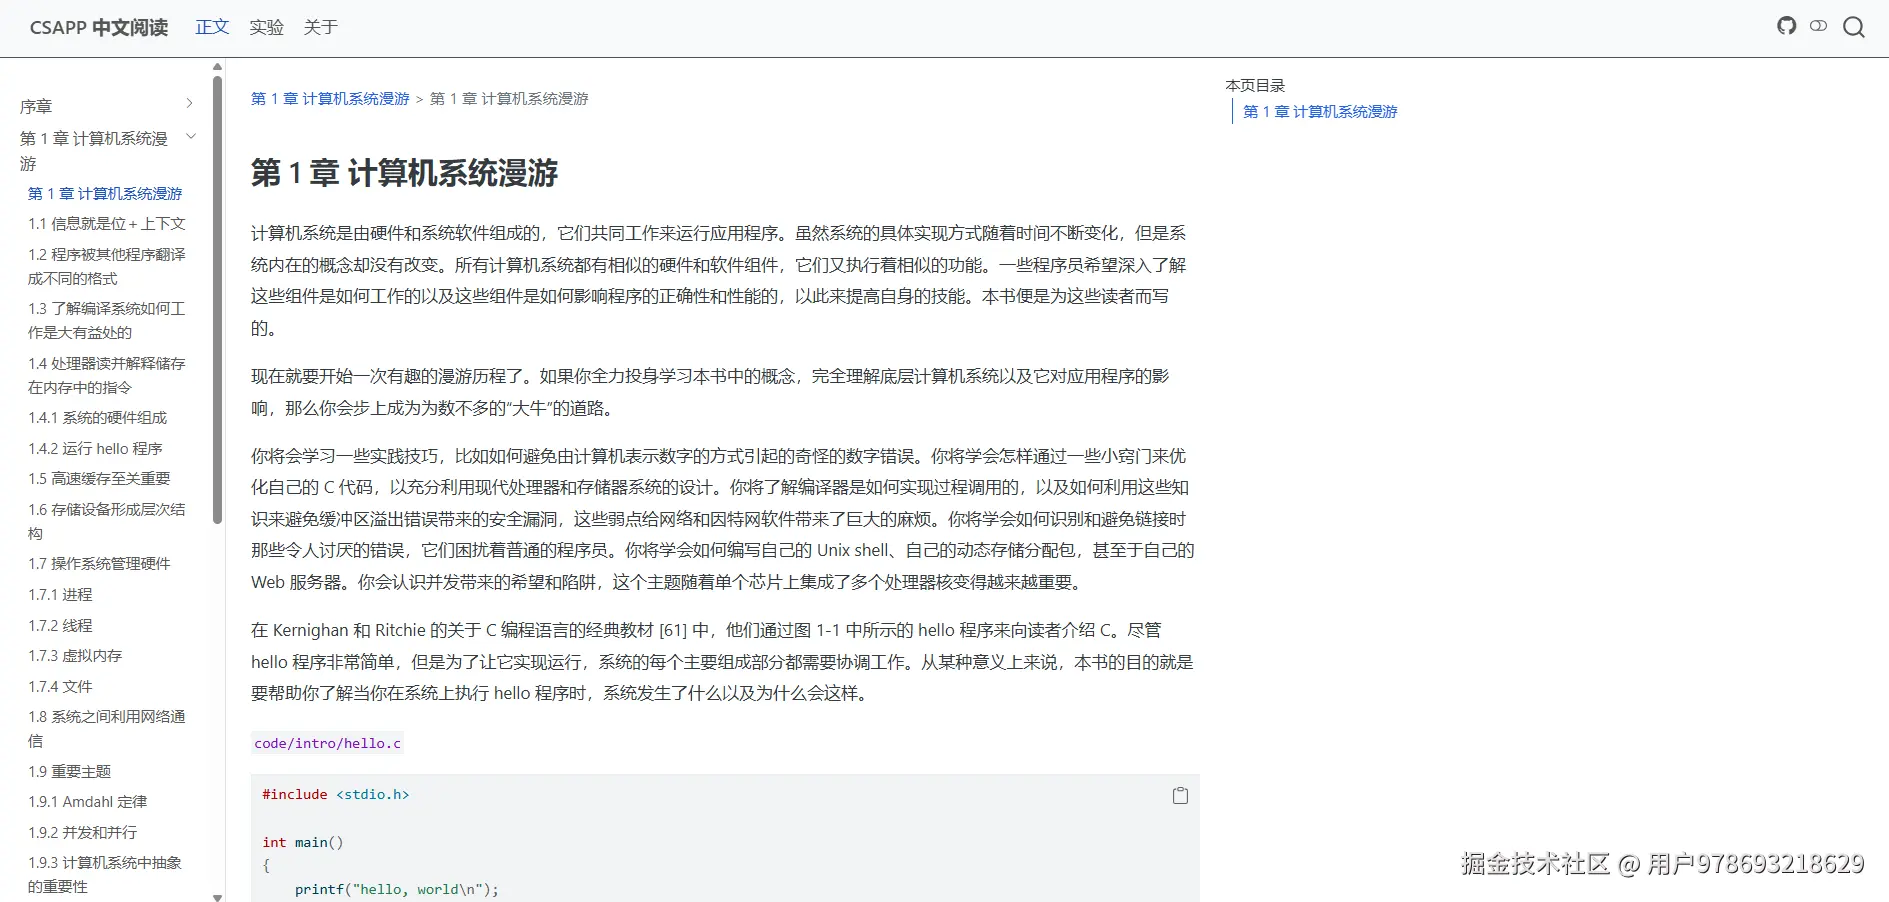Image resolution: width=1889 pixels, height=902 pixels.
Task: Open sidebar item 1.3 了解编译系统如何工作是大有益处的
Action: 107,321
